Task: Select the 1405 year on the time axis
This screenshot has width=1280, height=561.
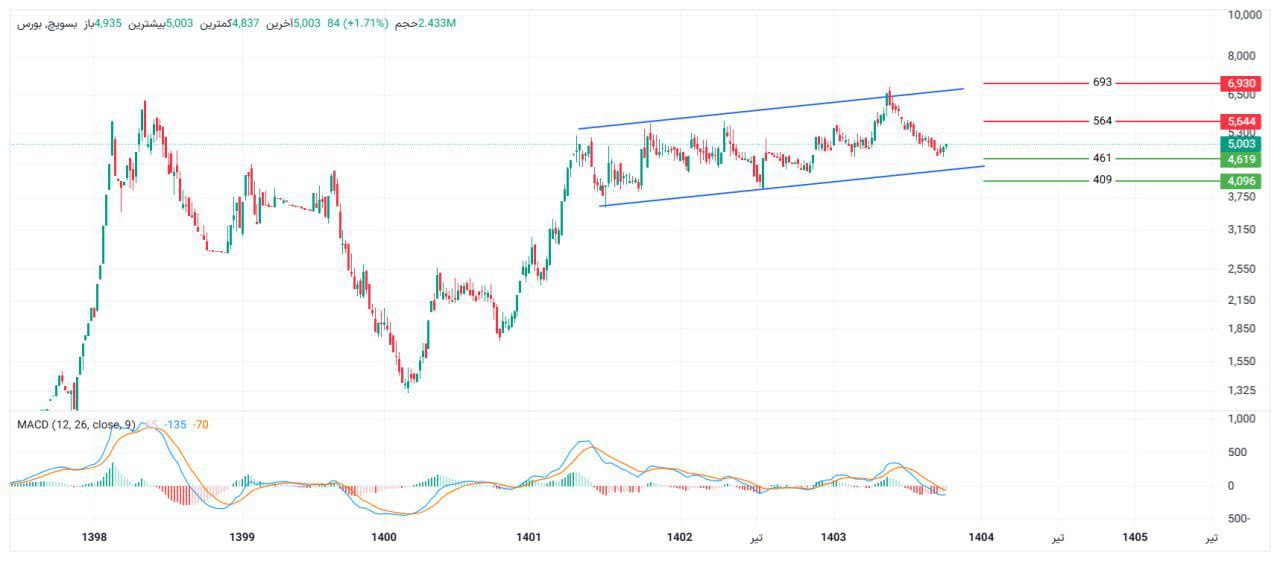Action: (x=1134, y=537)
